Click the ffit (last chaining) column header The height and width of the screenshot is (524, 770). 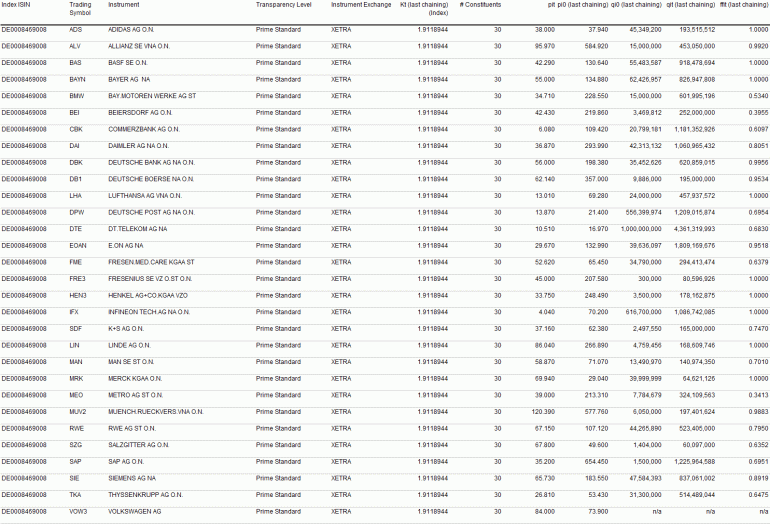(744, 5)
